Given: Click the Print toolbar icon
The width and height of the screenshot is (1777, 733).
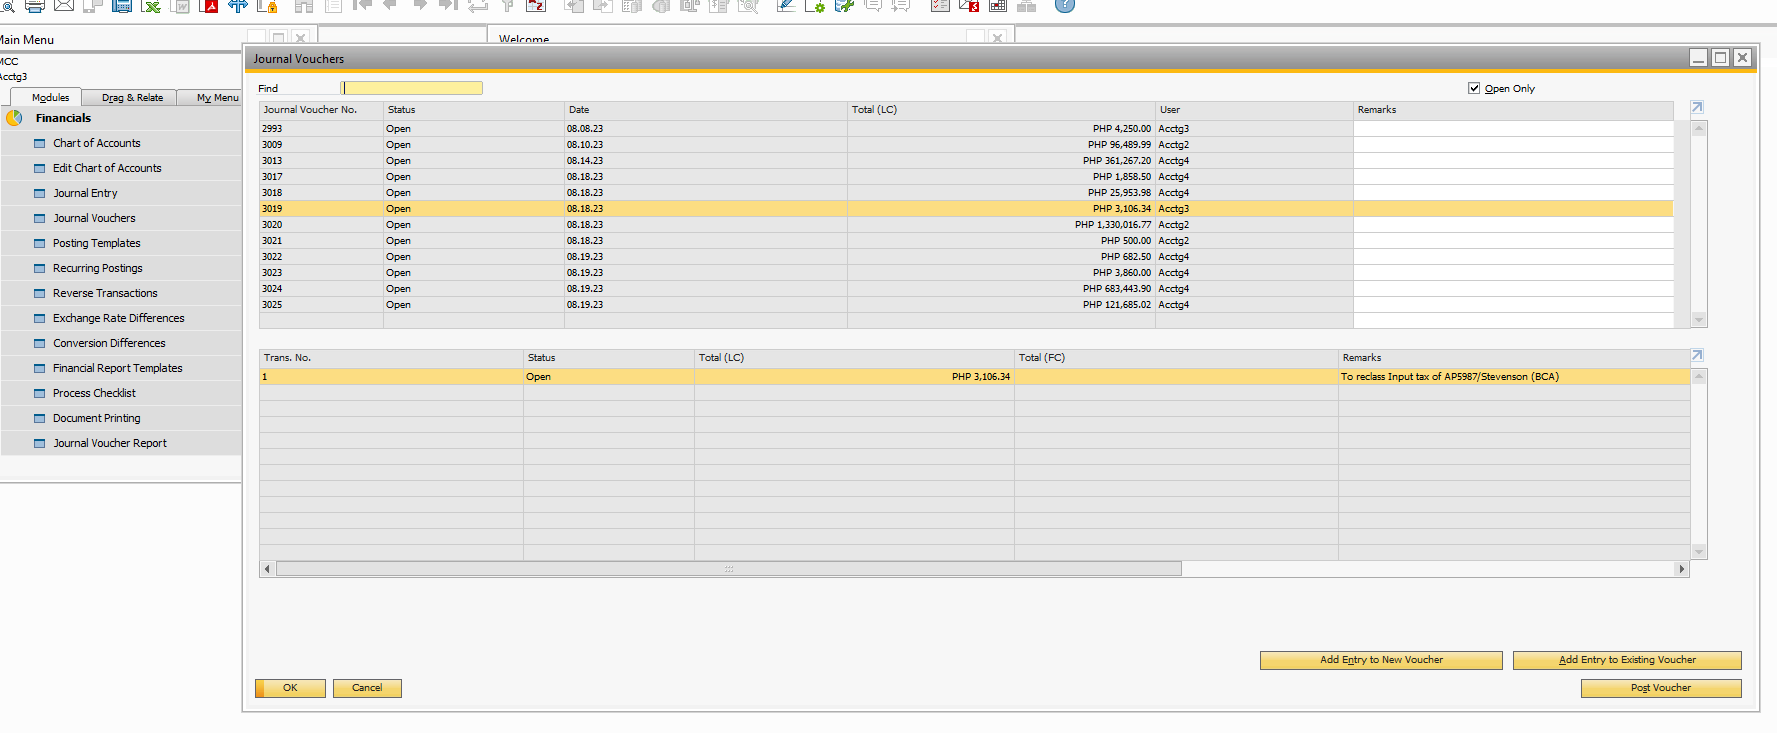Looking at the screenshot, I should click(x=35, y=6).
